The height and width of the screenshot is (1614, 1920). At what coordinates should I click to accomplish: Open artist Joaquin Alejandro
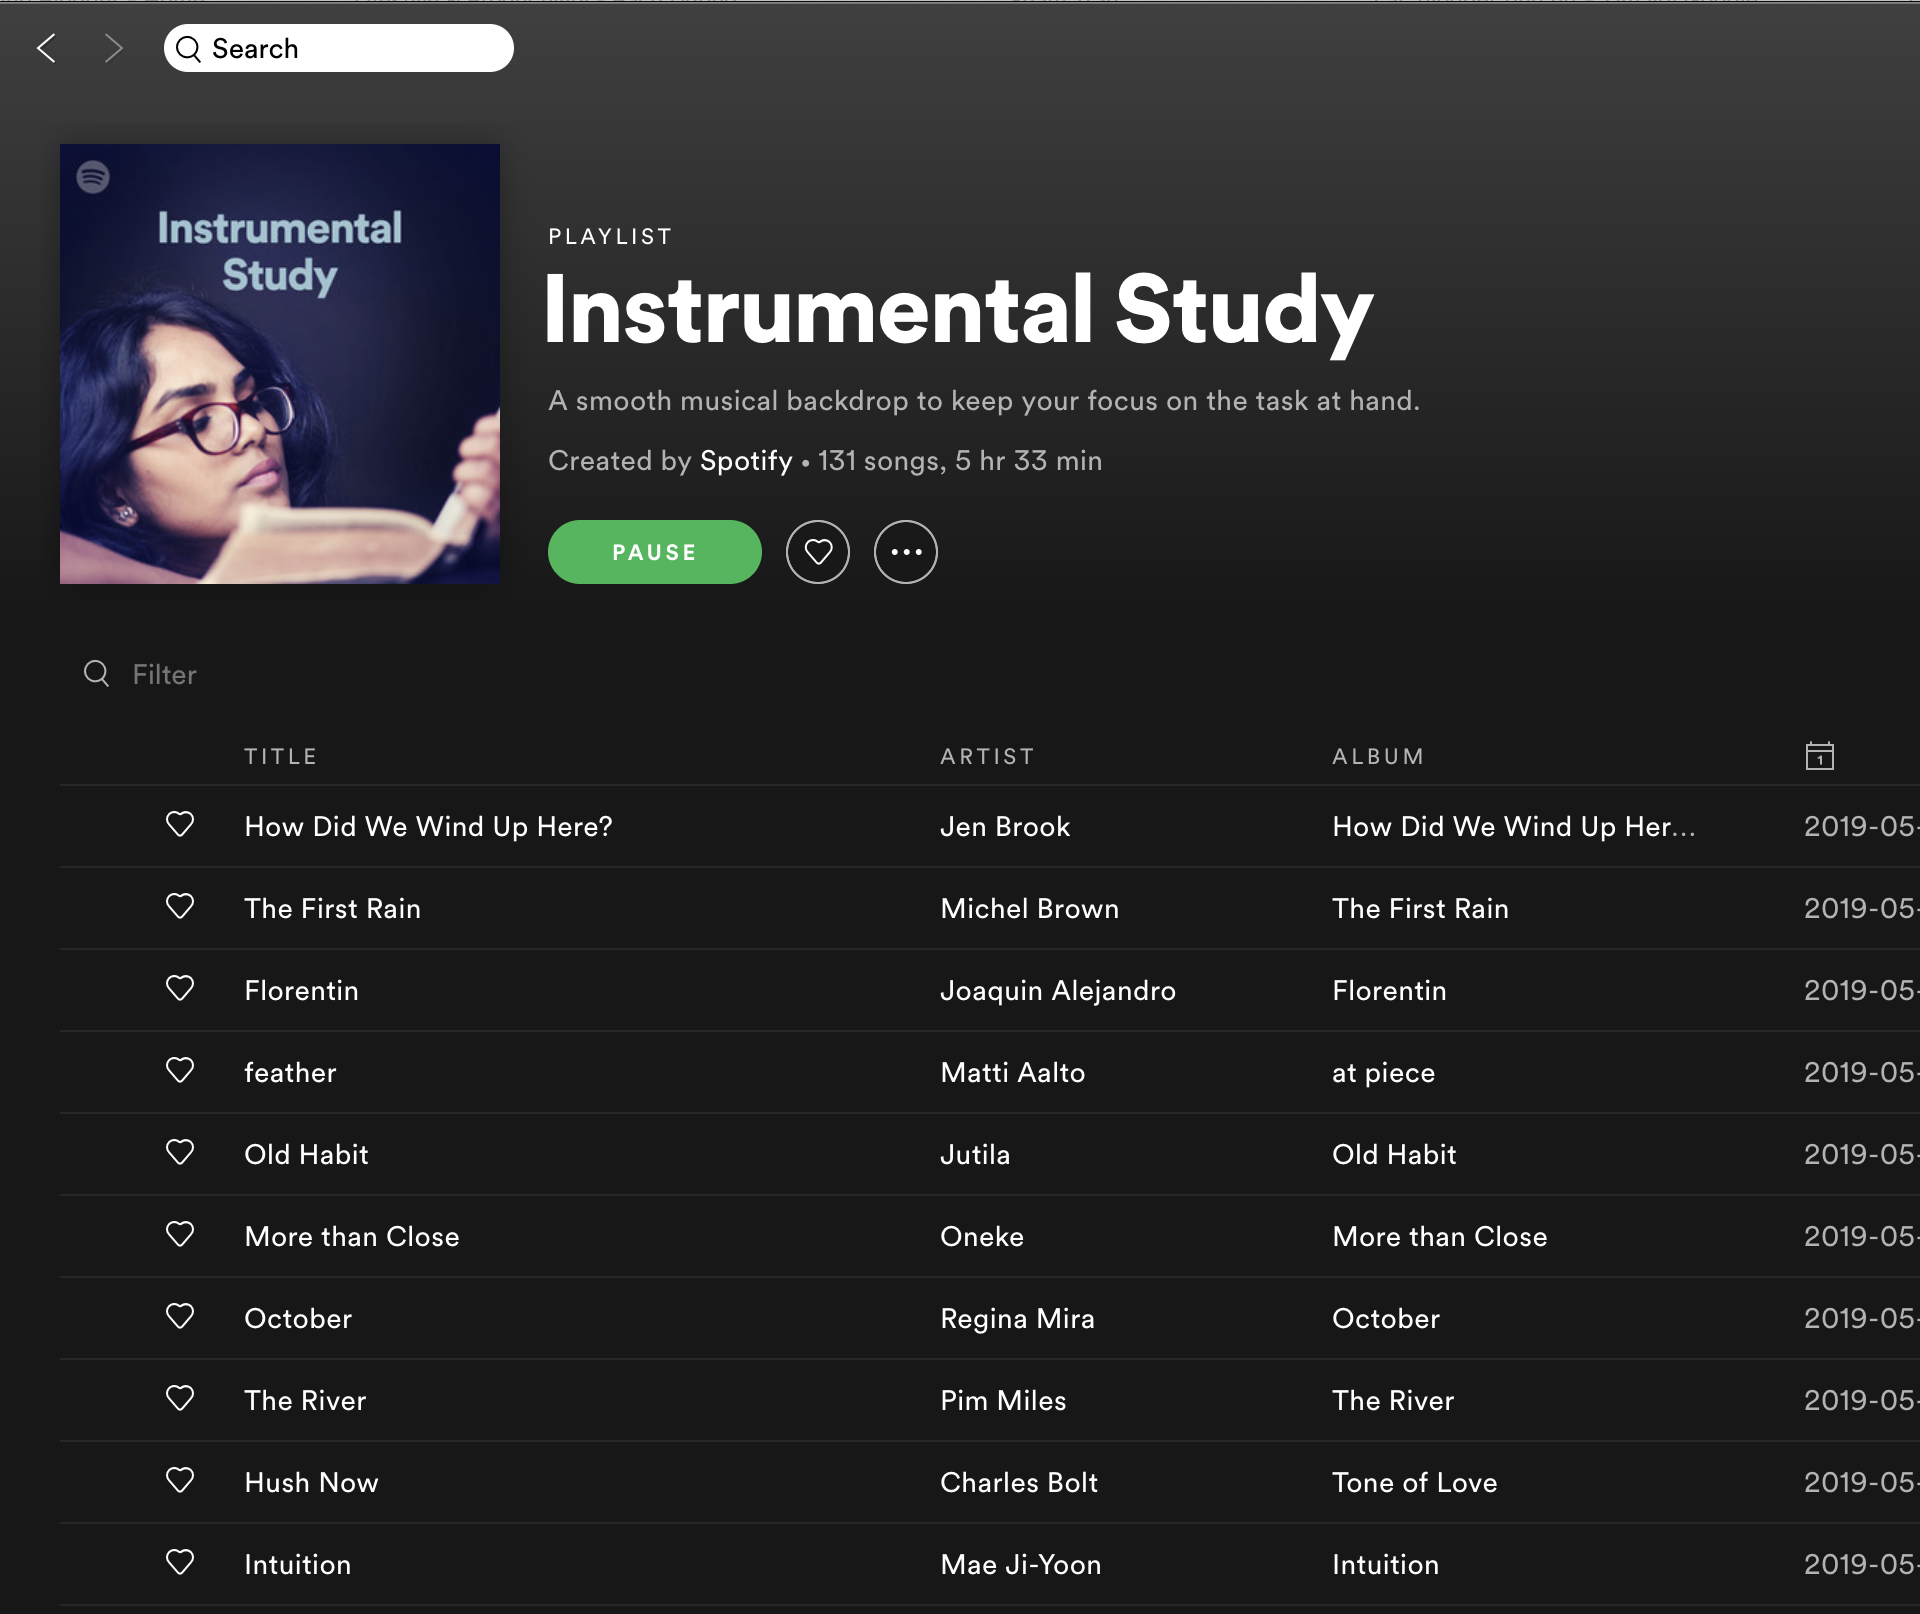pyautogui.click(x=1057, y=991)
